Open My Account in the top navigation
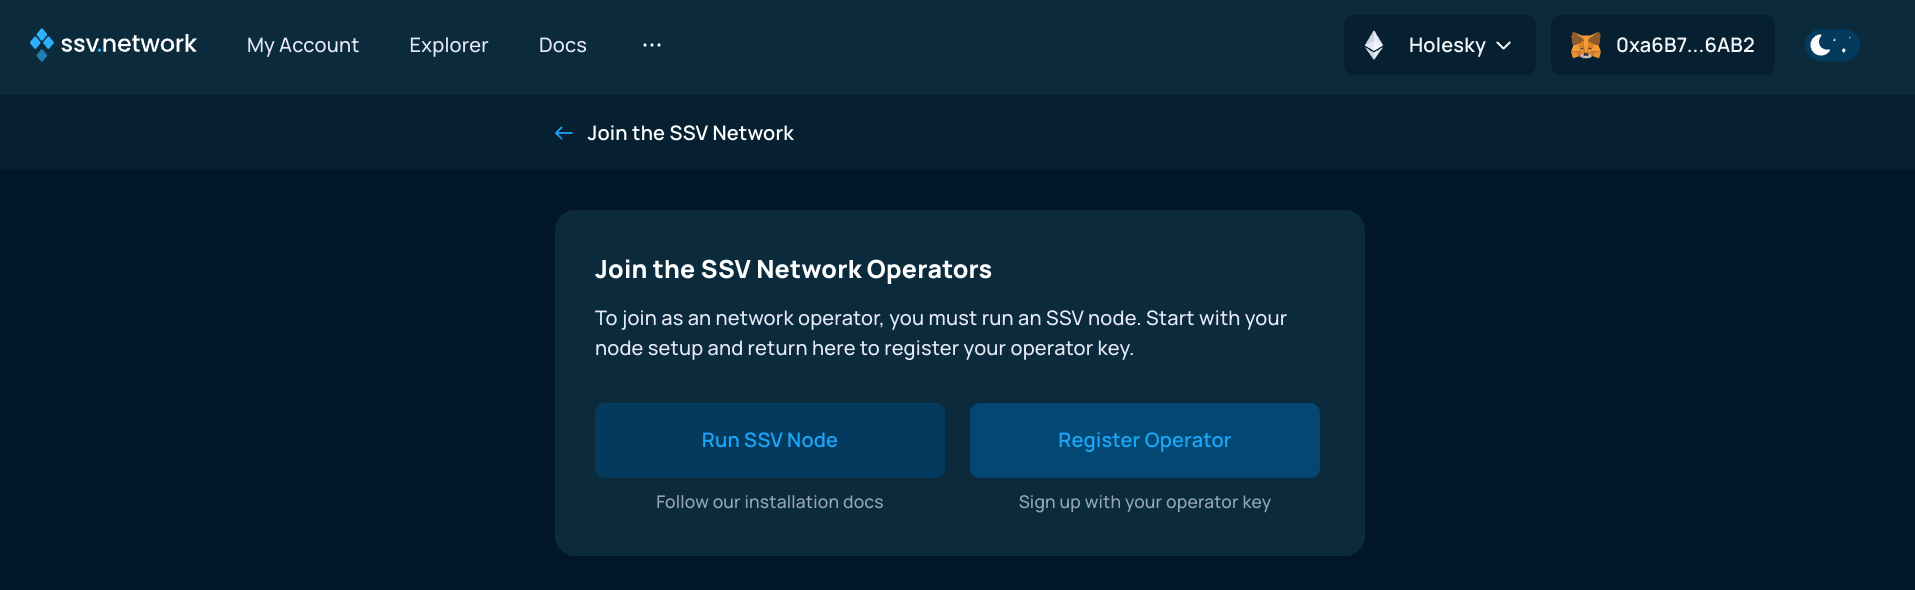The width and height of the screenshot is (1915, 590). coord(303,45)
